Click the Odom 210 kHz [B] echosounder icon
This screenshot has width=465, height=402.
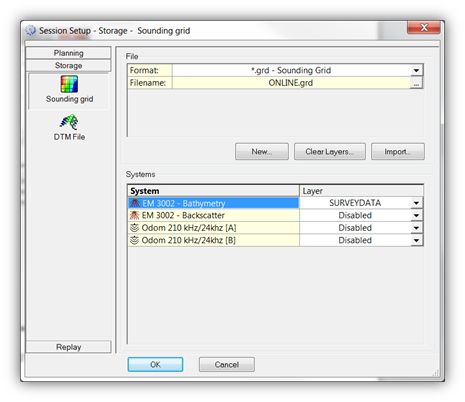click(134, 240)
